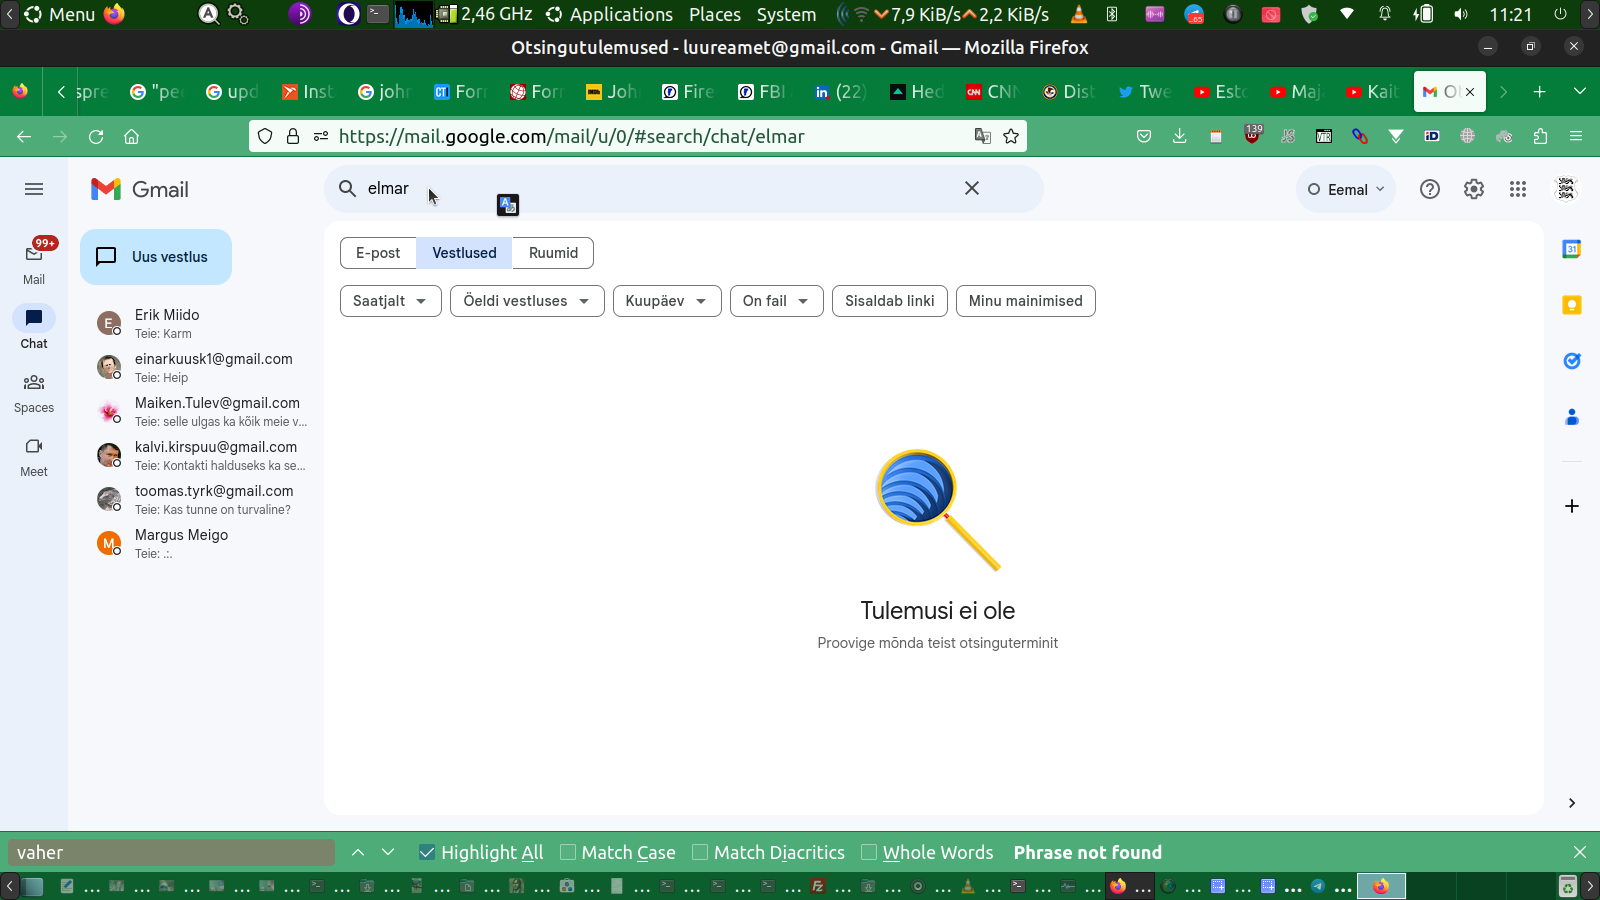Open Google Contacts side panel

(x=1572, y=417)
